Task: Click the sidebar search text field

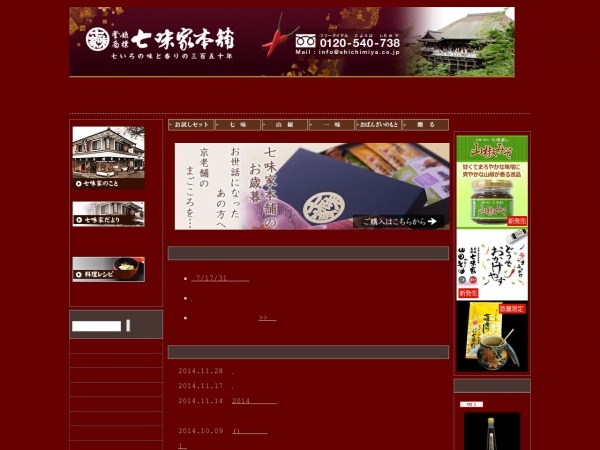Action: point(96,326)
